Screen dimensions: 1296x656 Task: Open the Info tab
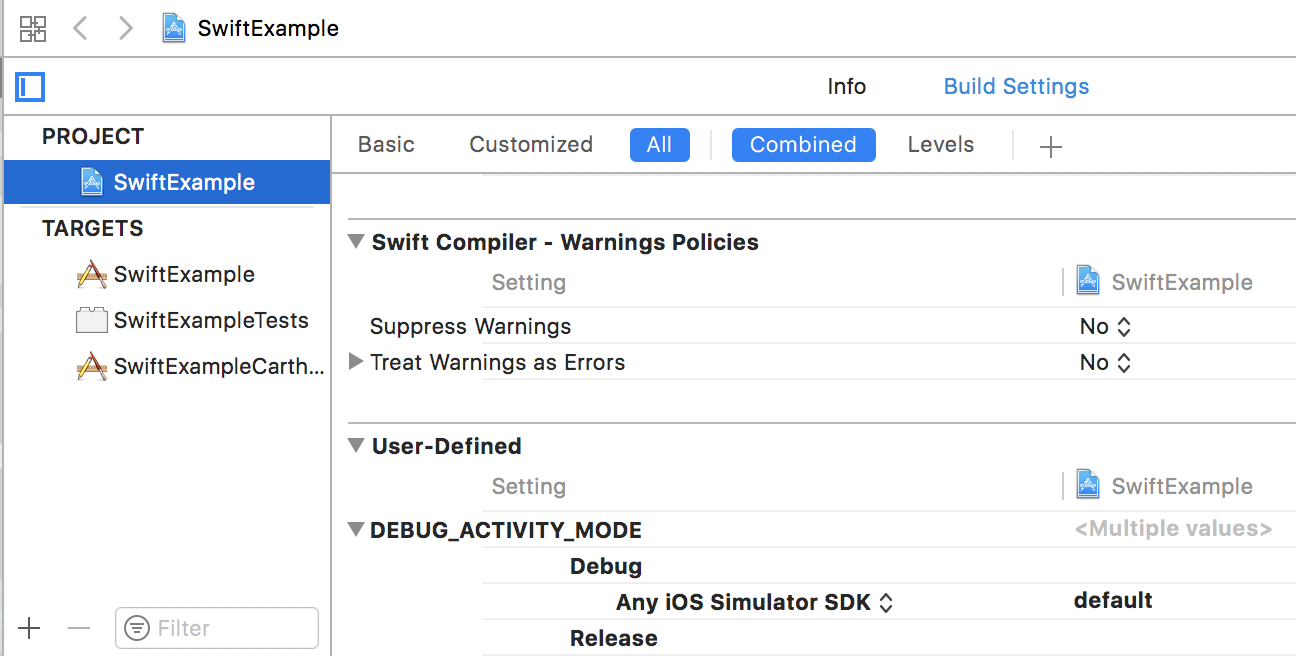point(846,87)
